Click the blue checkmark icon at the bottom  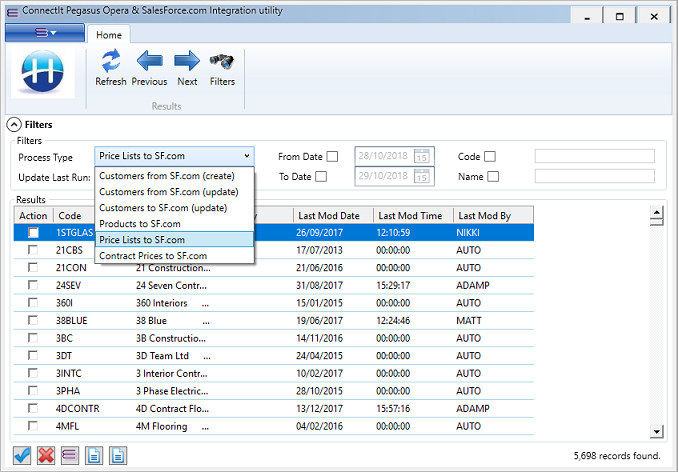click(23, 455)
